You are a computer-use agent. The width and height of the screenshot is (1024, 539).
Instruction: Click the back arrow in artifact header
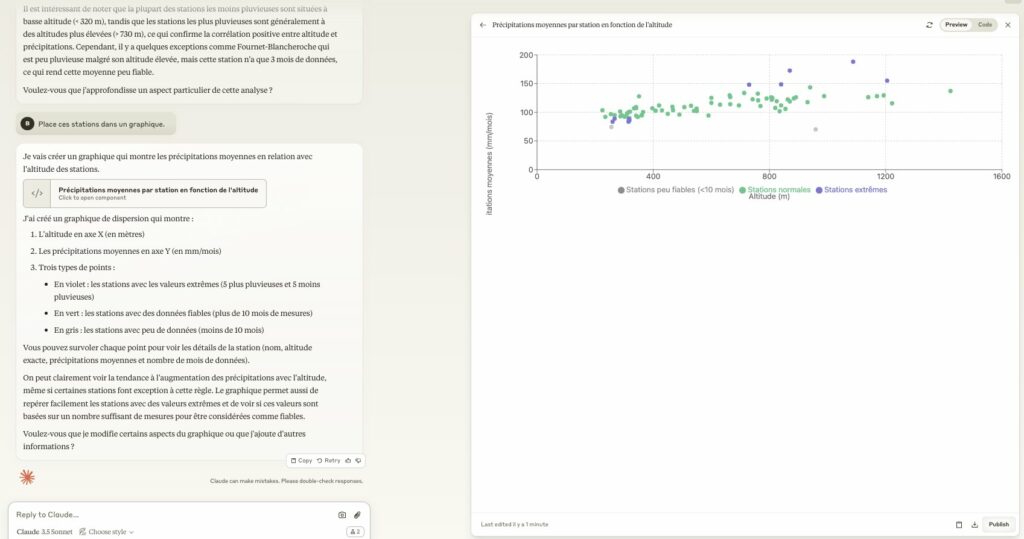[483, 25]
